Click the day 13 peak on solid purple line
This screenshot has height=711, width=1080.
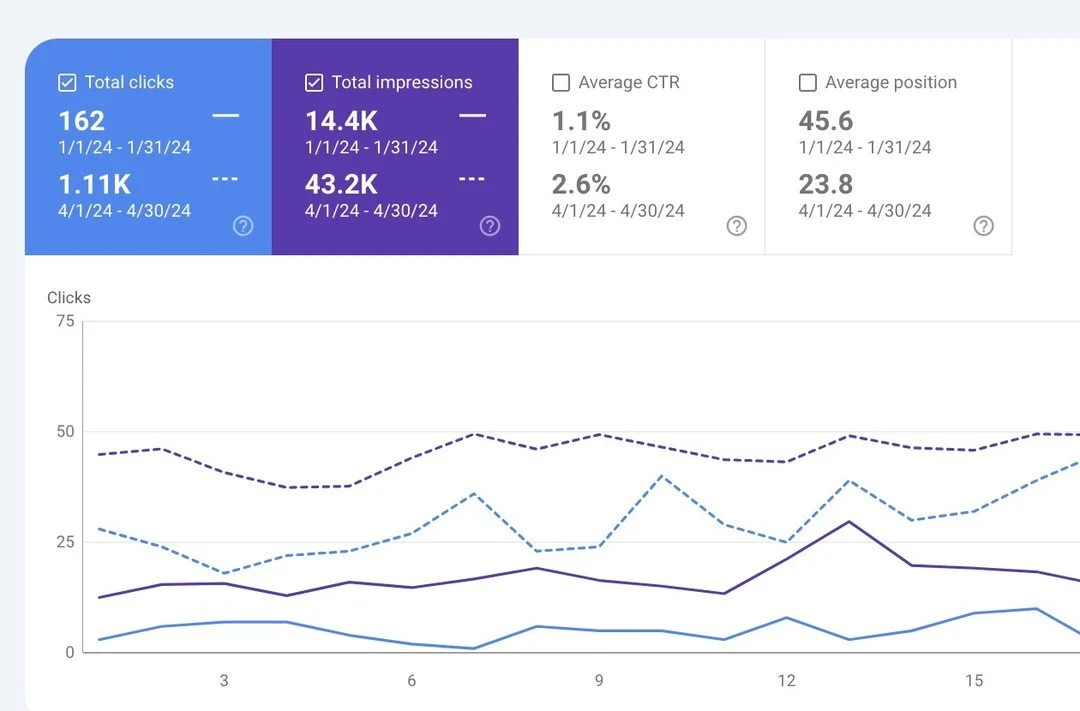tap(849, 522)
